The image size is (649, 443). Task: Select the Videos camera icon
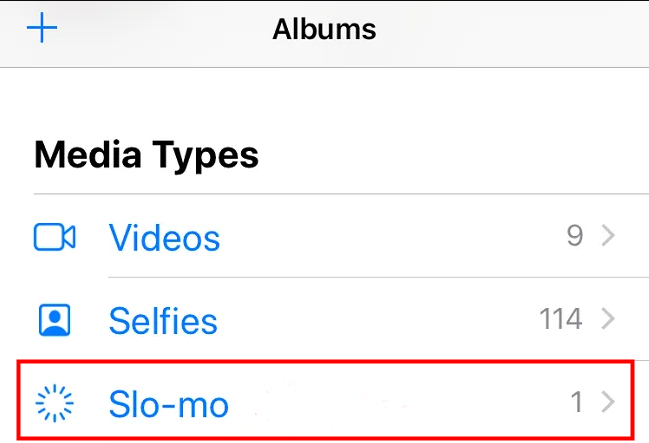coord(54,237)
